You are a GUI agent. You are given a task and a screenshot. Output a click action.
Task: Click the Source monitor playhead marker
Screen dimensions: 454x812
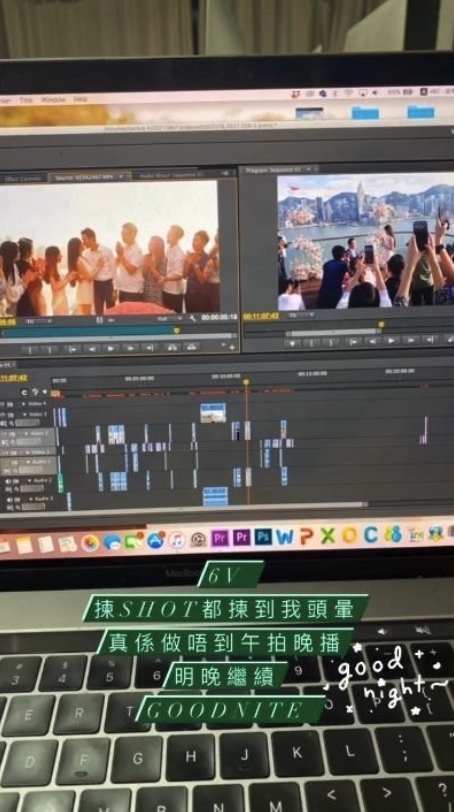pos(177,330)
